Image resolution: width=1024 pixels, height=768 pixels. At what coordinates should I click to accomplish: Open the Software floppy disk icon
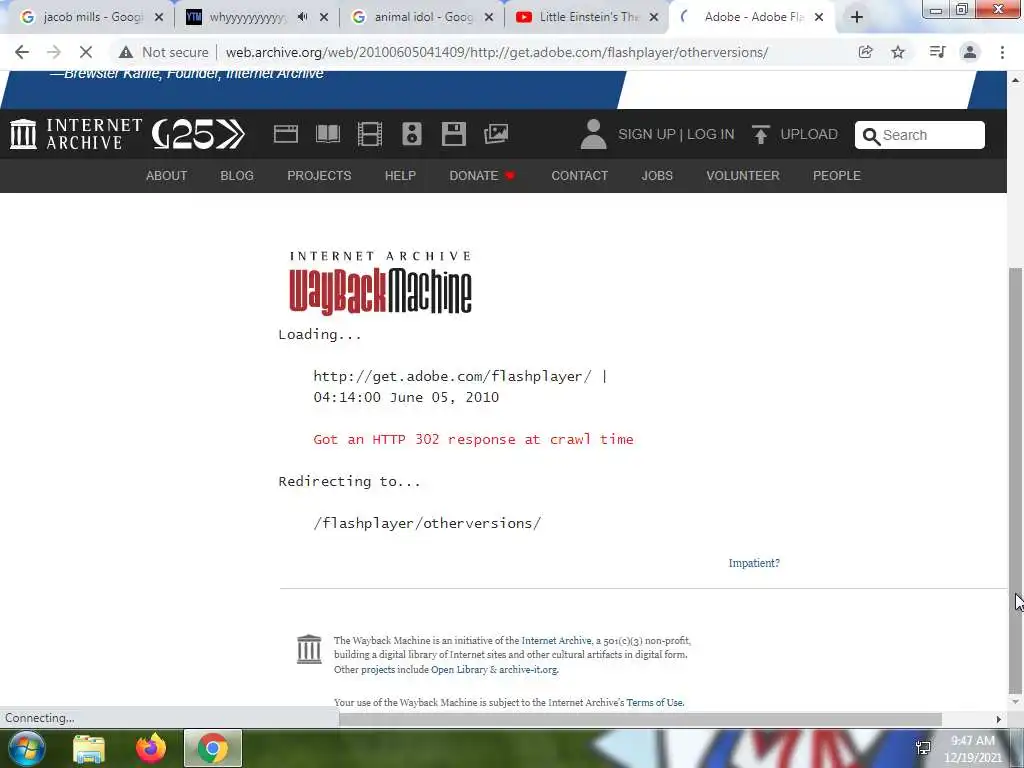point(453,134)
